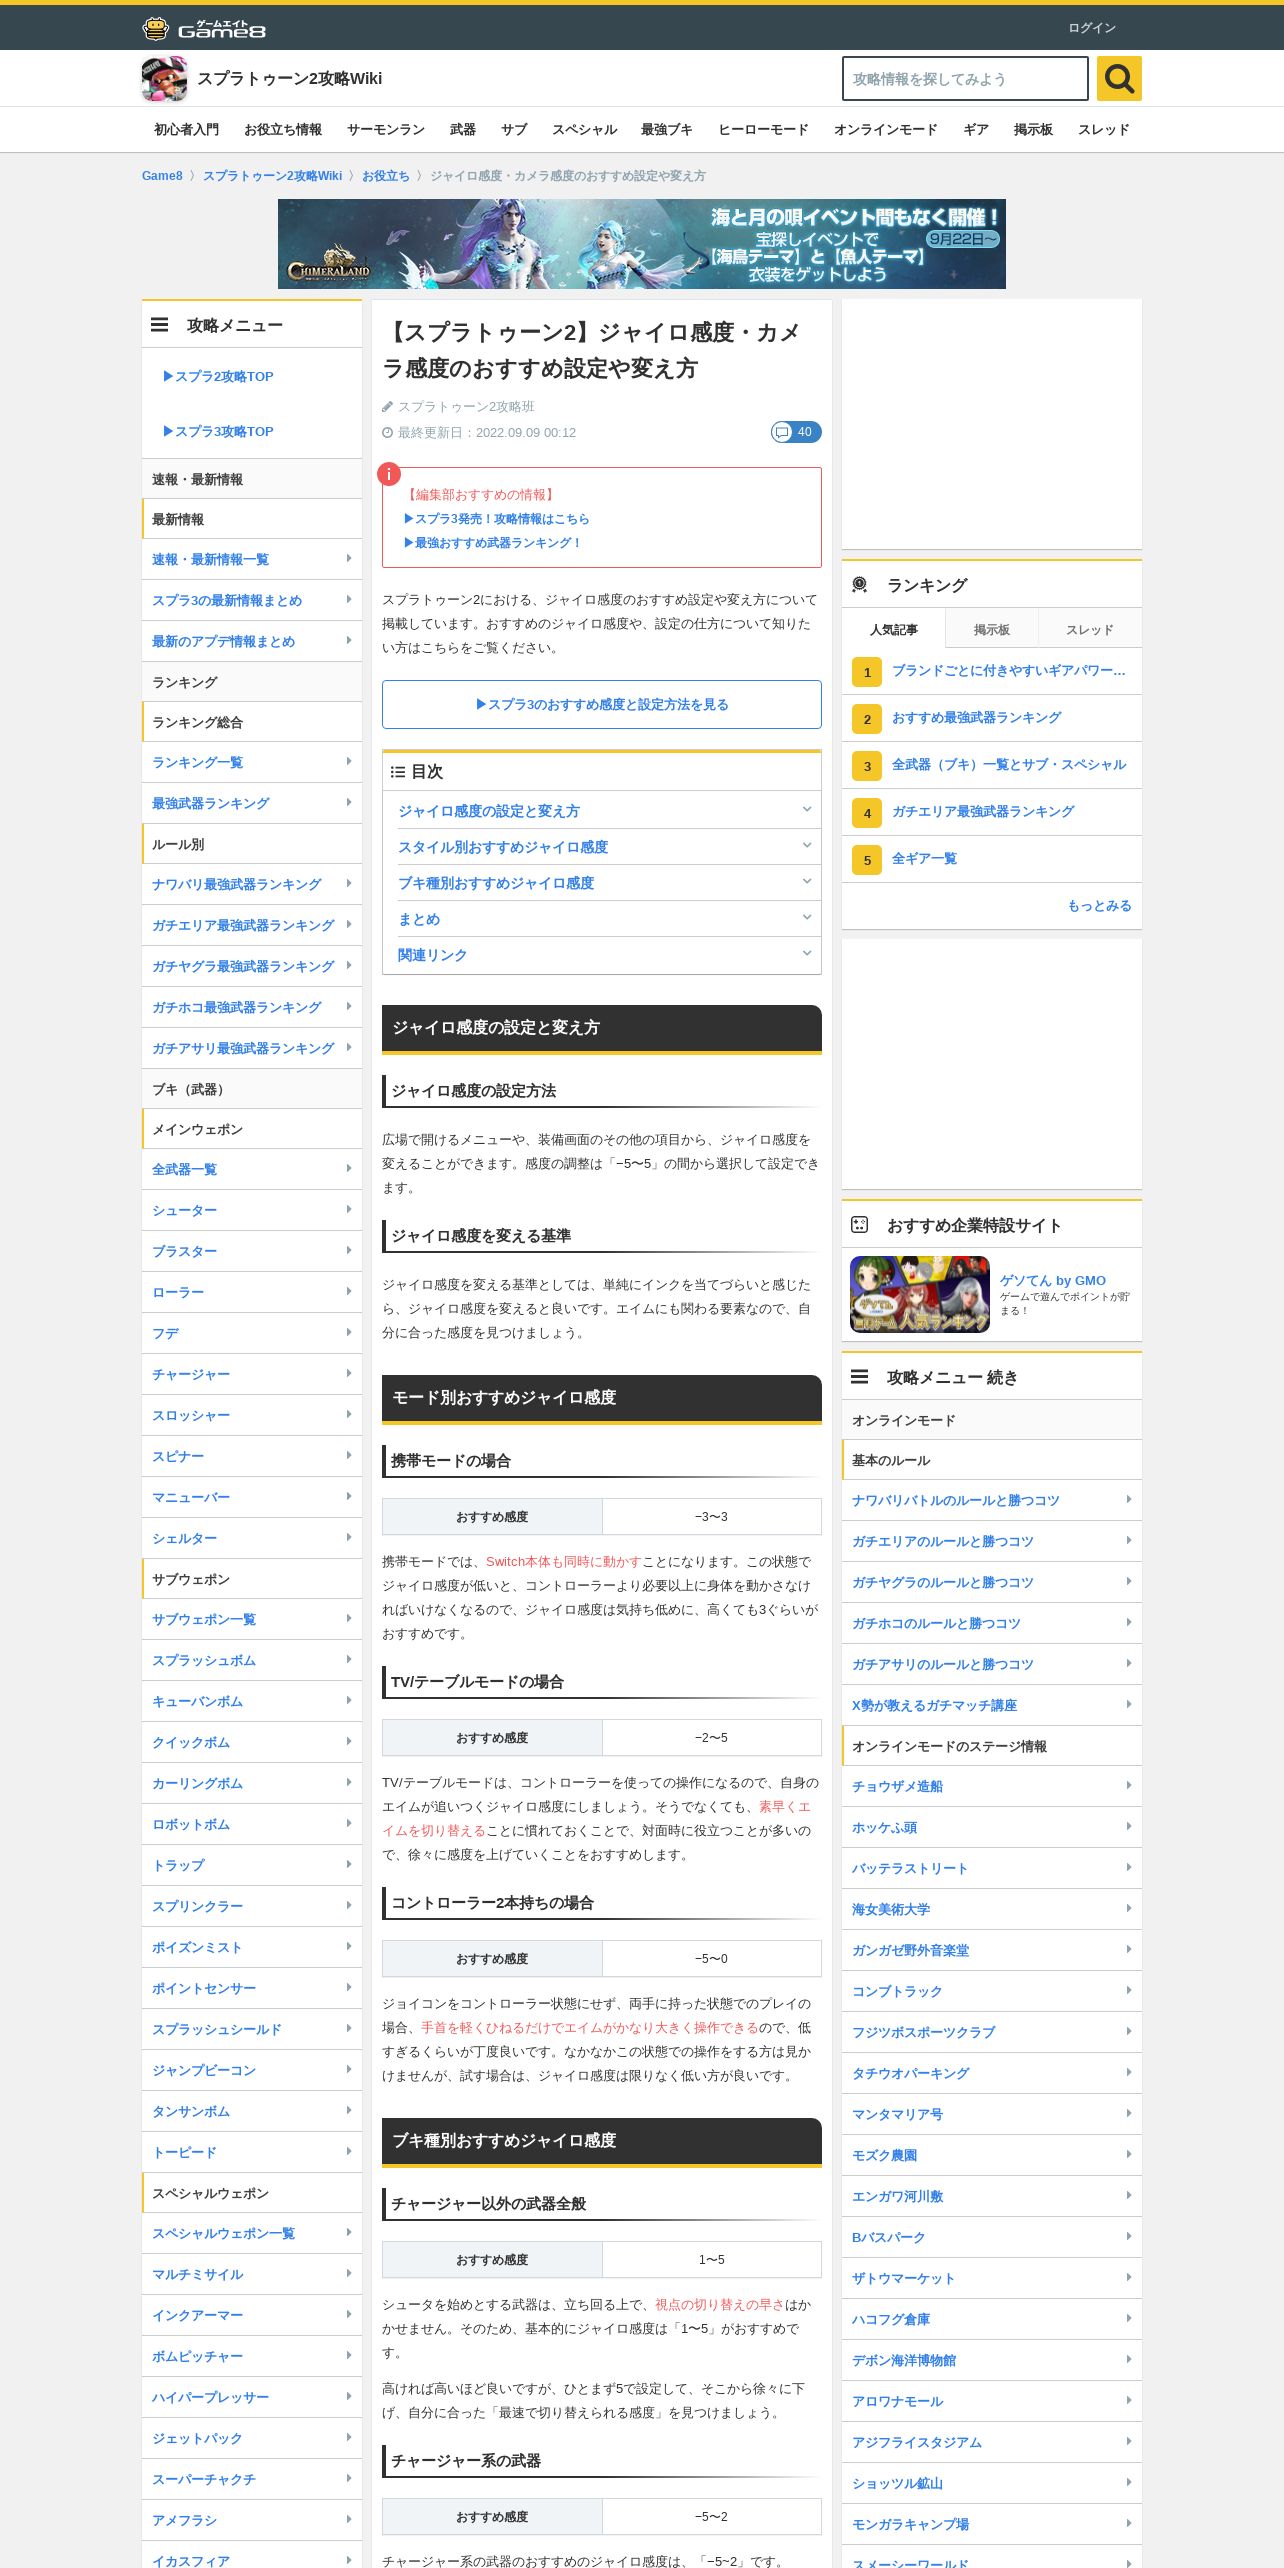This screenshot has height=2568, width=1284.
Task: Open 最強おすすめ武器ランキング！ link
Action: point(492,543)
